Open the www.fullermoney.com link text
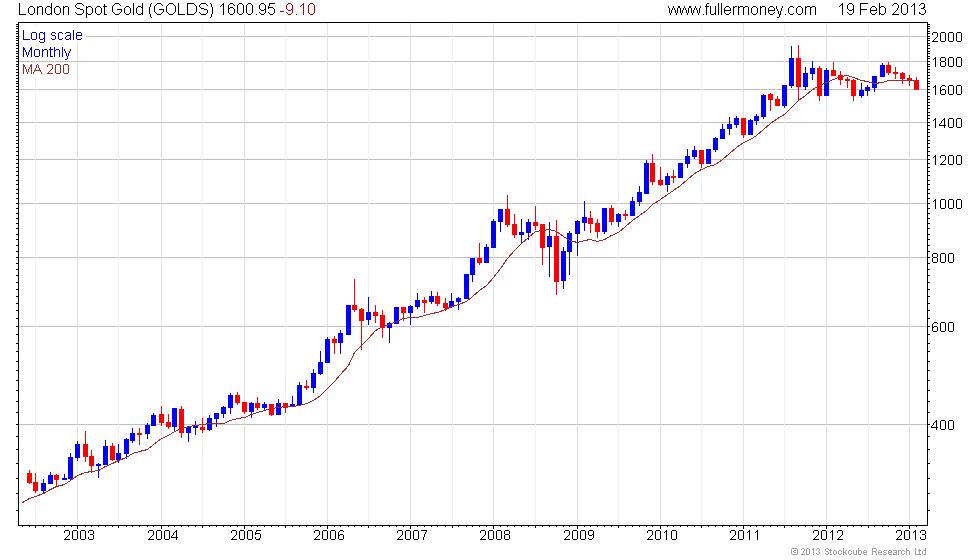Viewport: 980px width, 560px height. point(742,9)
